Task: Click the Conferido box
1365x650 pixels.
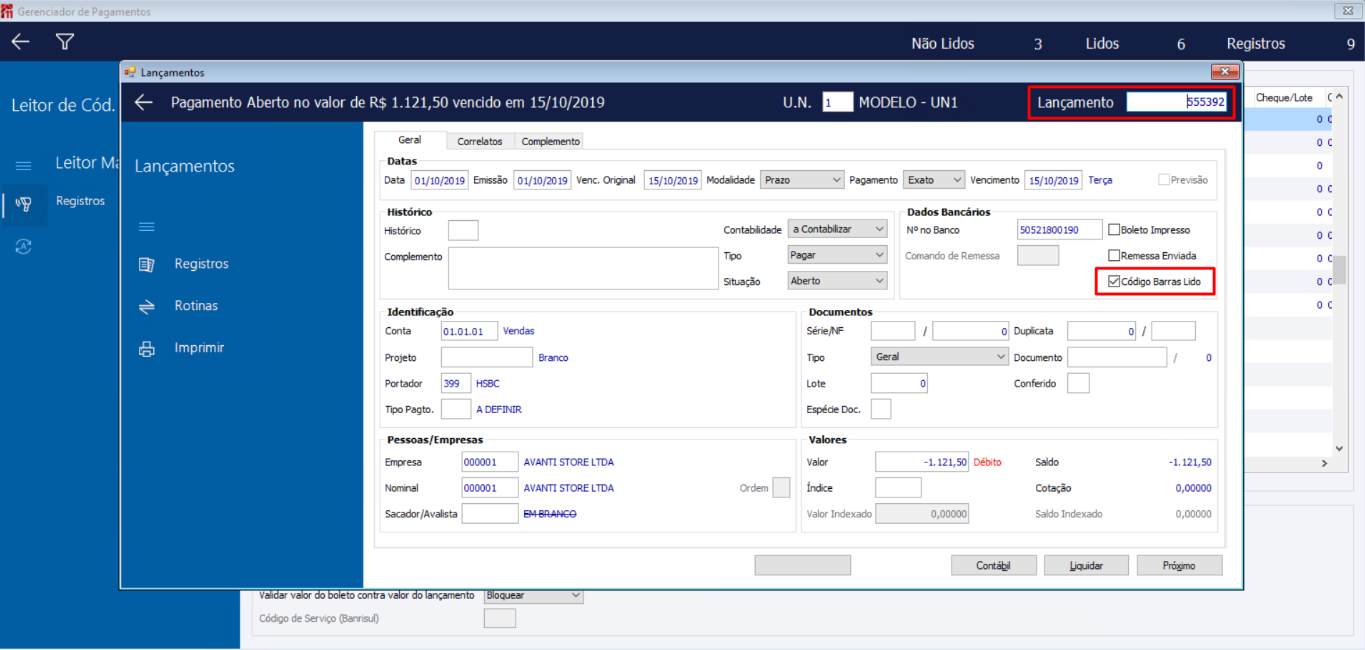Action: (1078, 383)
